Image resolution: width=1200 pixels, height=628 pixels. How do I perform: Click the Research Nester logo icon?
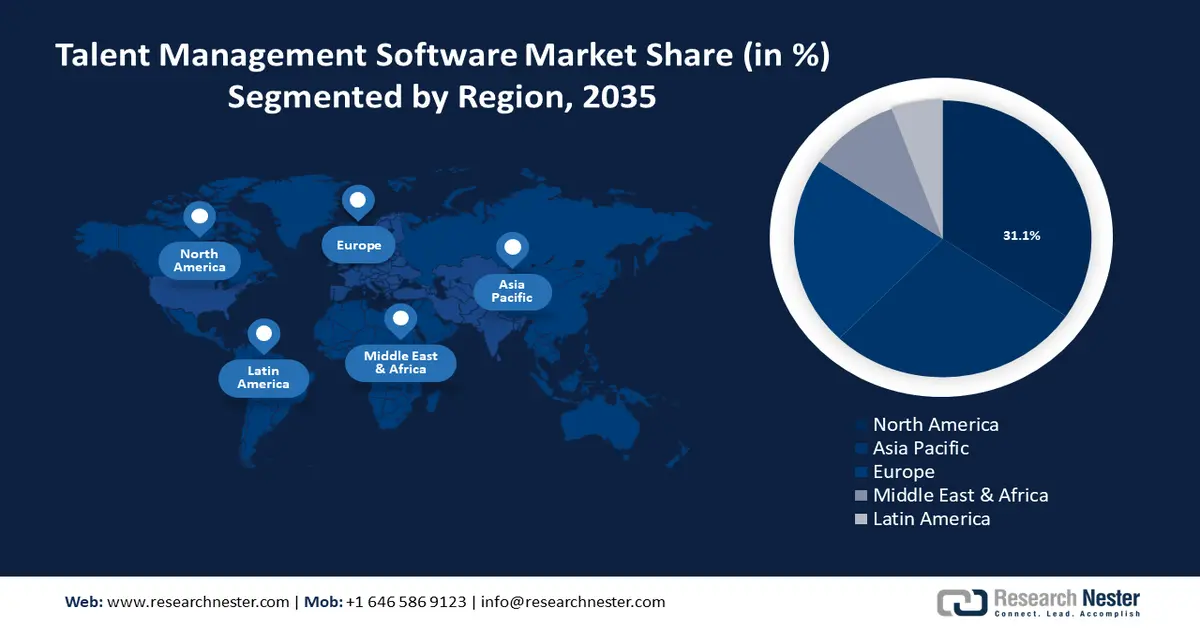coord(962,602)
